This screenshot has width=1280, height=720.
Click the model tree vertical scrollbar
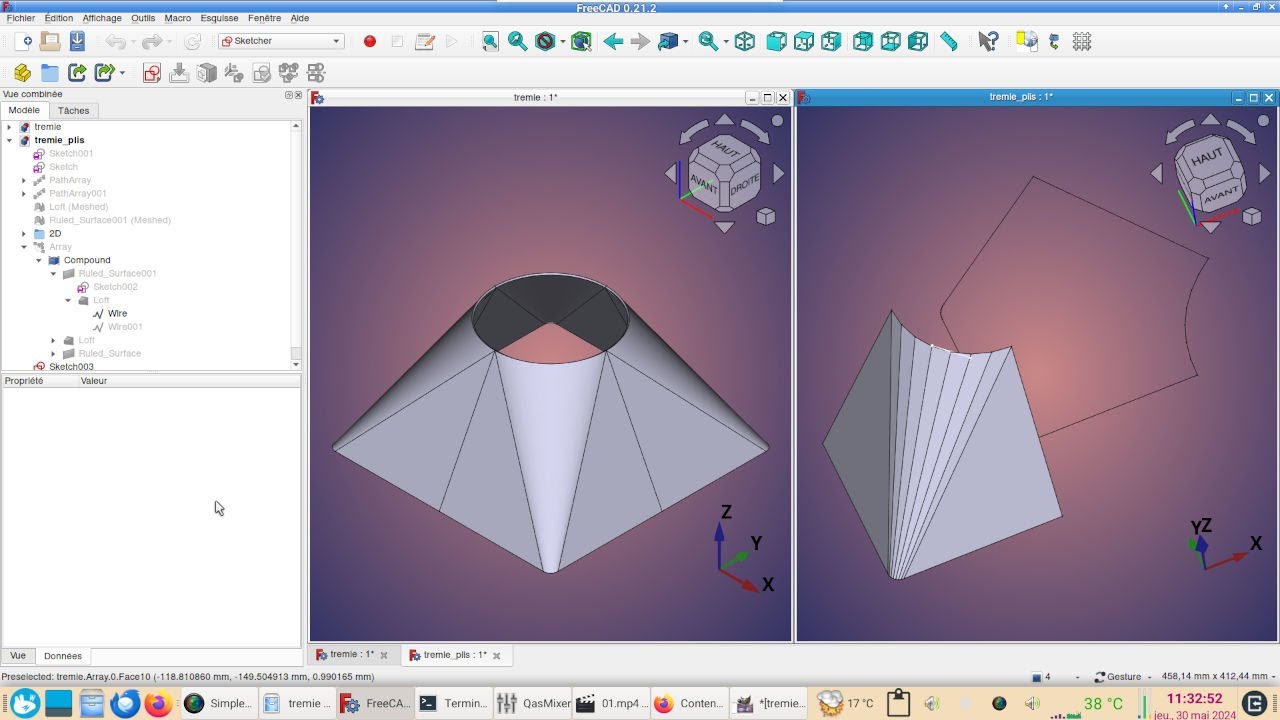[296, 245]
